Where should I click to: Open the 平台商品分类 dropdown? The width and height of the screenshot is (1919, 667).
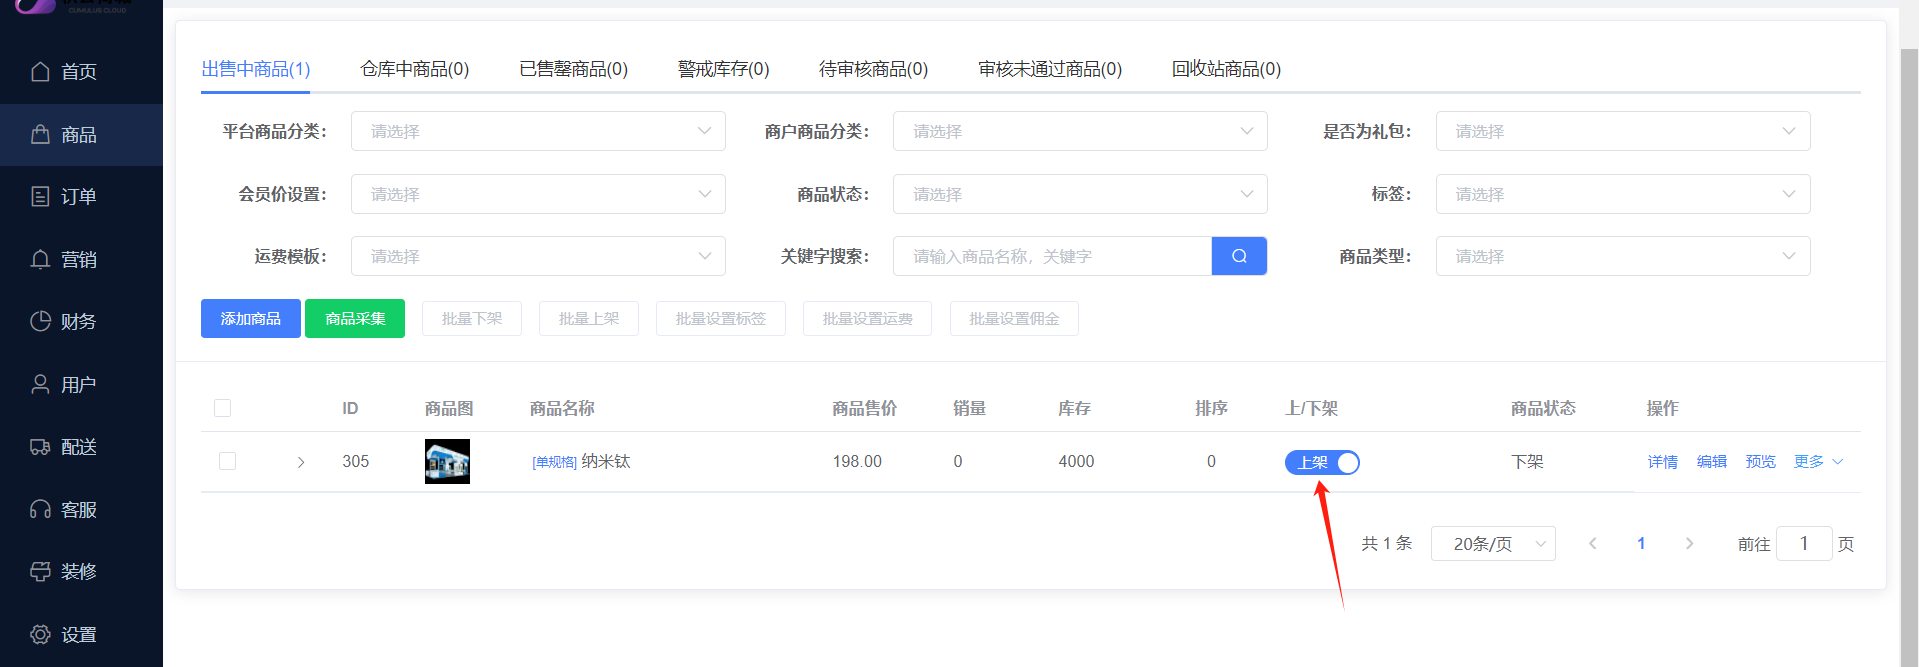tap(538, 131)
